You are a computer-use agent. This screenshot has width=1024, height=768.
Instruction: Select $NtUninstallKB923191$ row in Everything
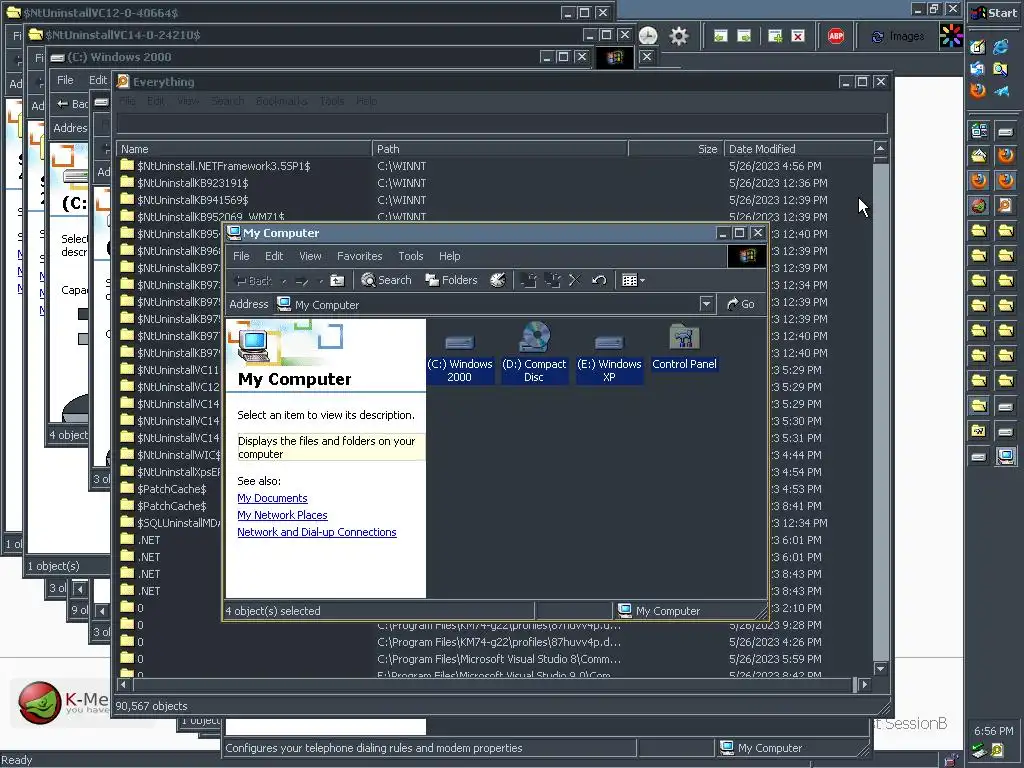[x=494, y=183]
